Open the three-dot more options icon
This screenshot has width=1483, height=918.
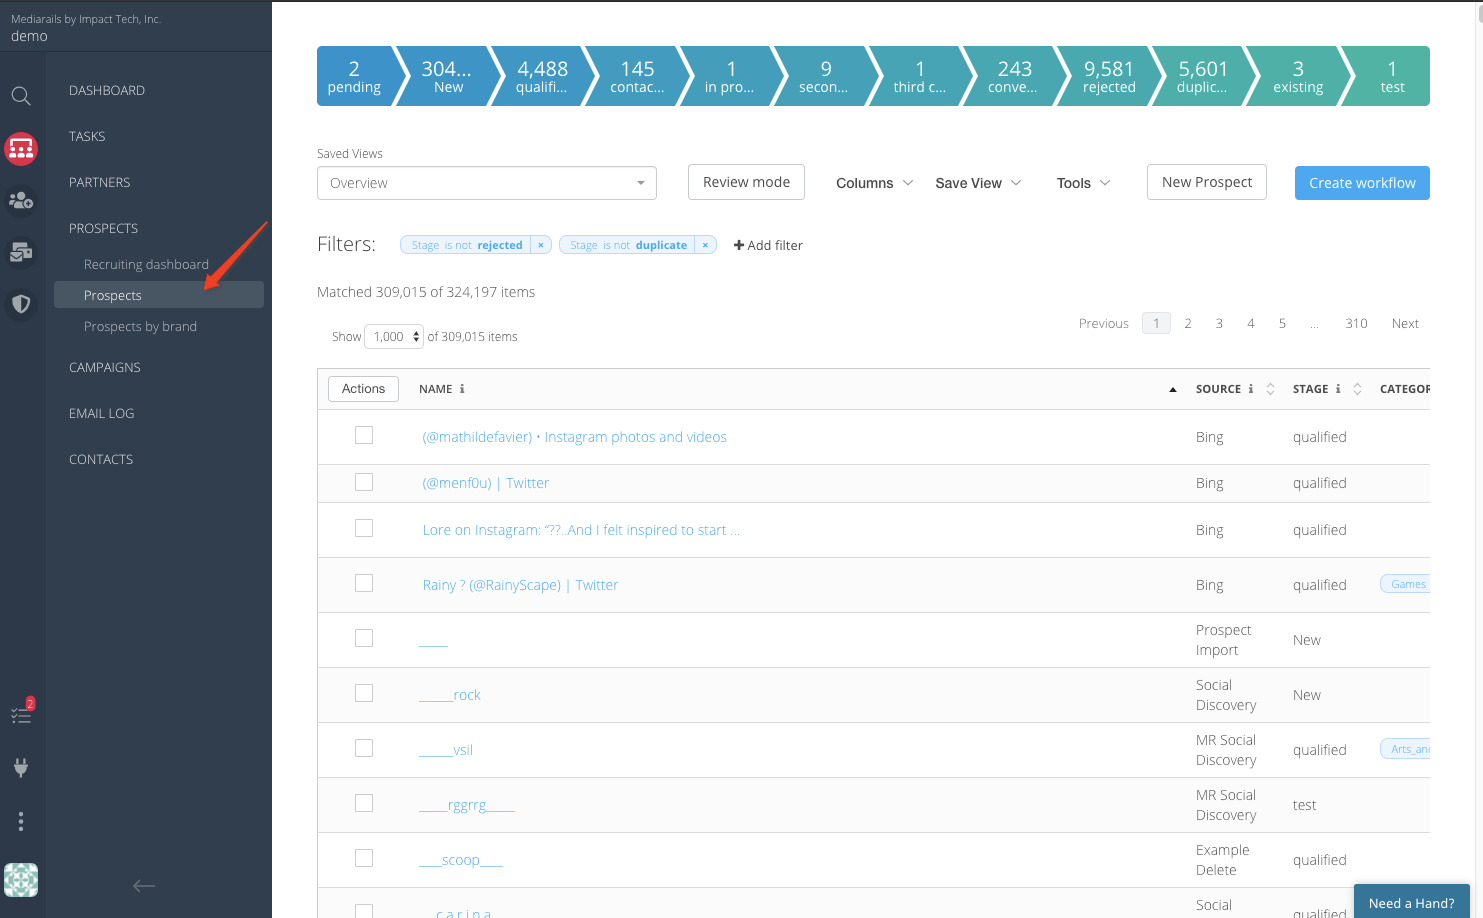[x=21, y=821]
